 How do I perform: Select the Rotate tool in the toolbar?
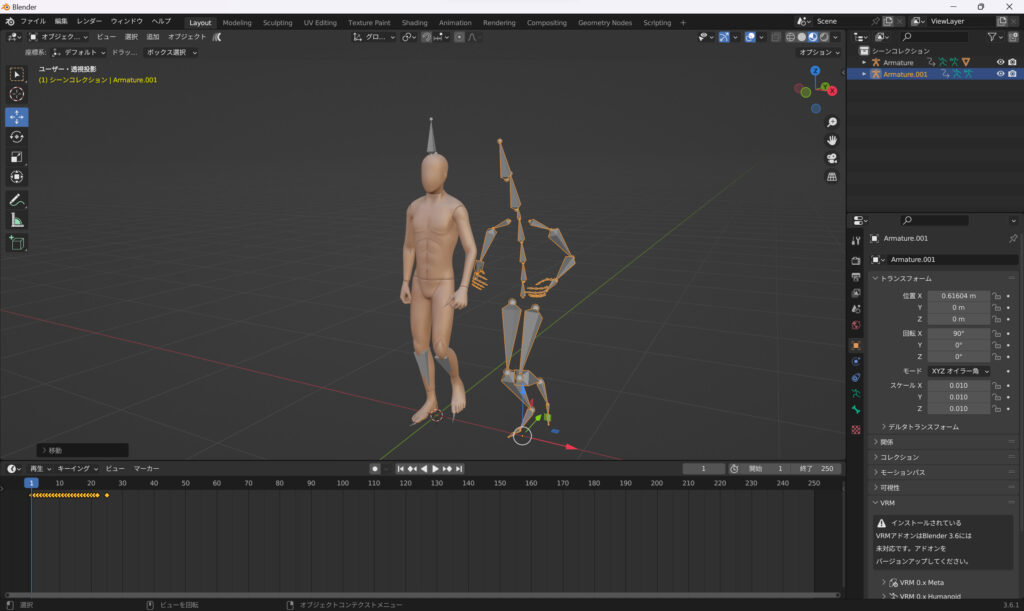pyautogui.click(x=17, y=137)
